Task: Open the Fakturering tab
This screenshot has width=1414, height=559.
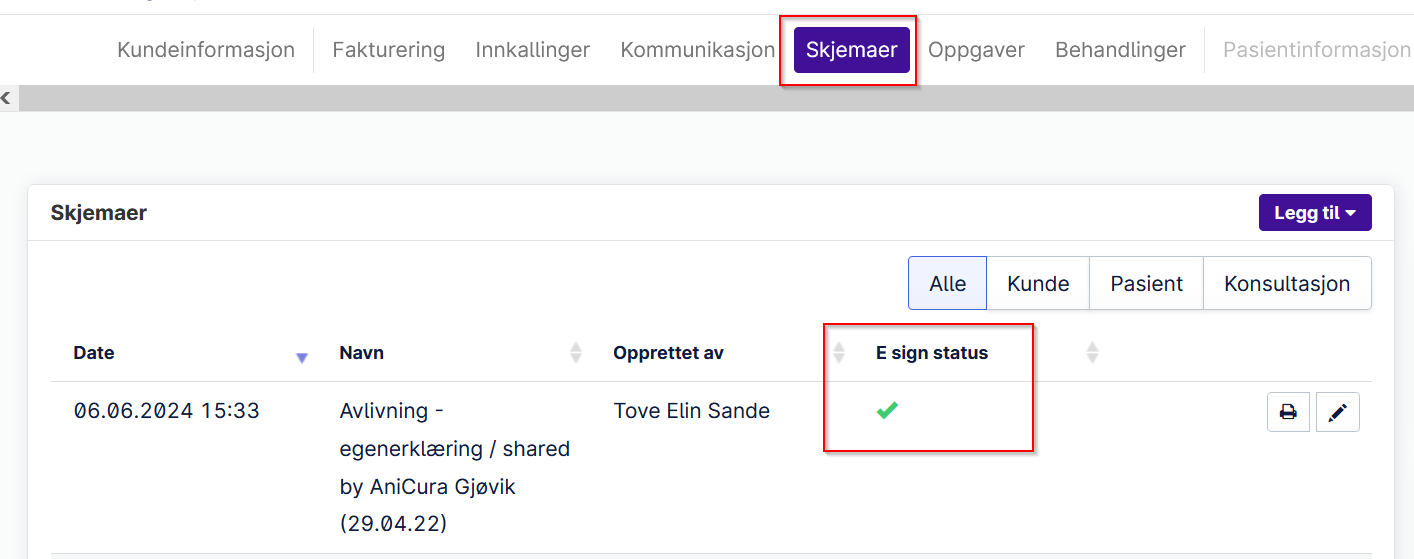Action: pos(389,50)
